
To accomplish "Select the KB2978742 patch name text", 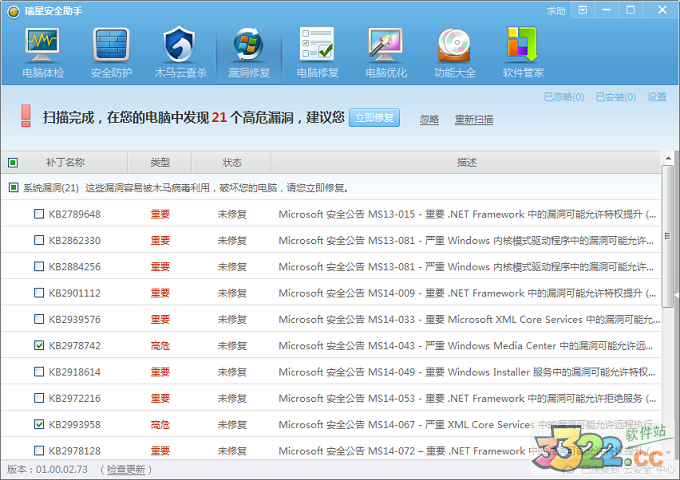I will (75, 346).
